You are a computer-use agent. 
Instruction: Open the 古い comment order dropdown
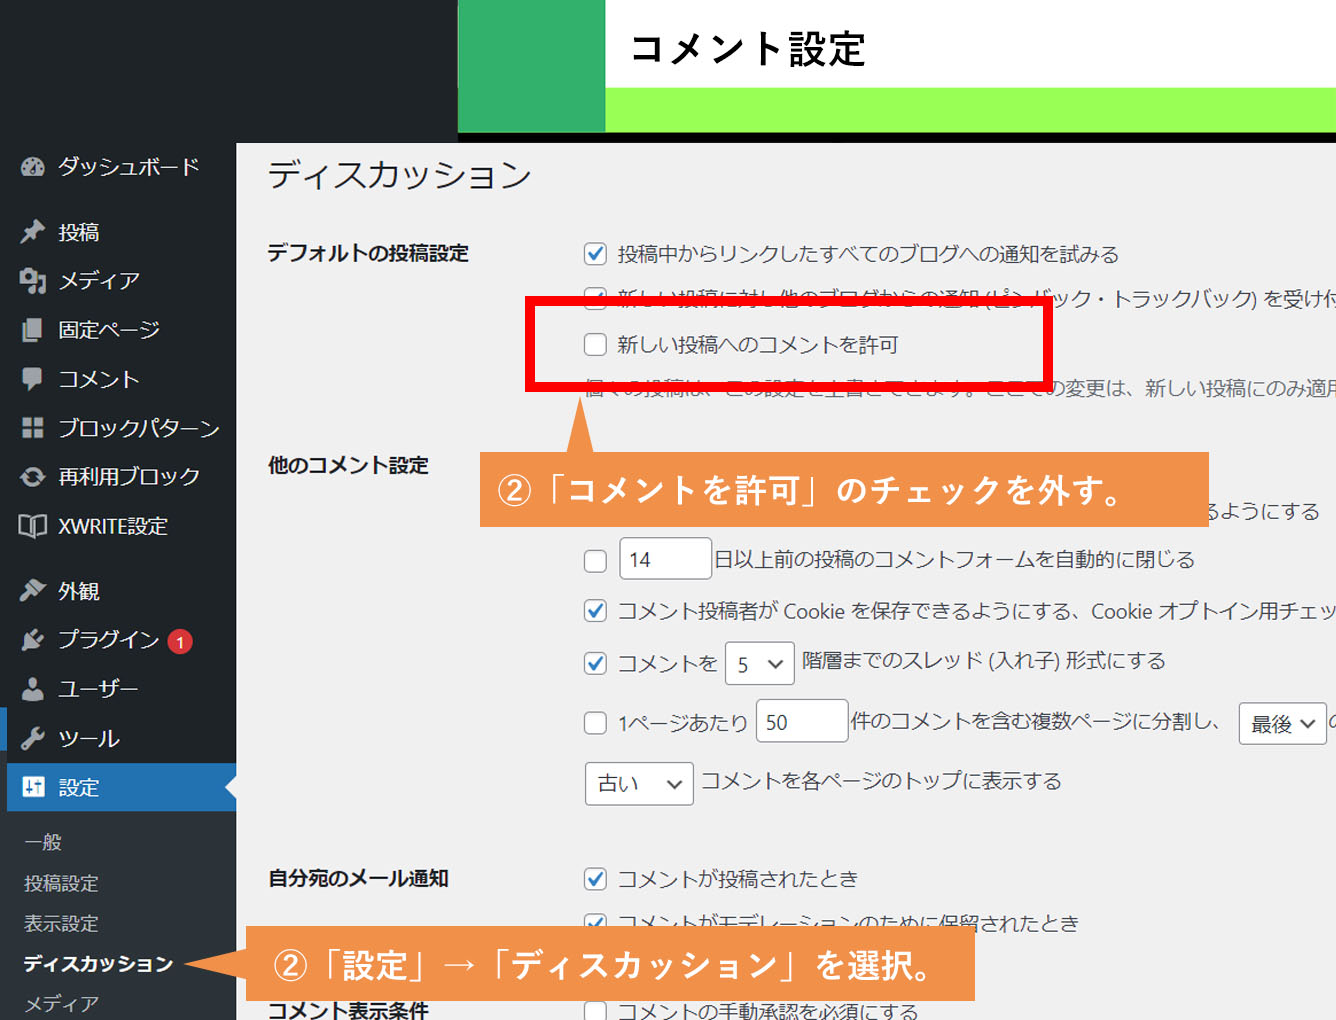point(639,783)
